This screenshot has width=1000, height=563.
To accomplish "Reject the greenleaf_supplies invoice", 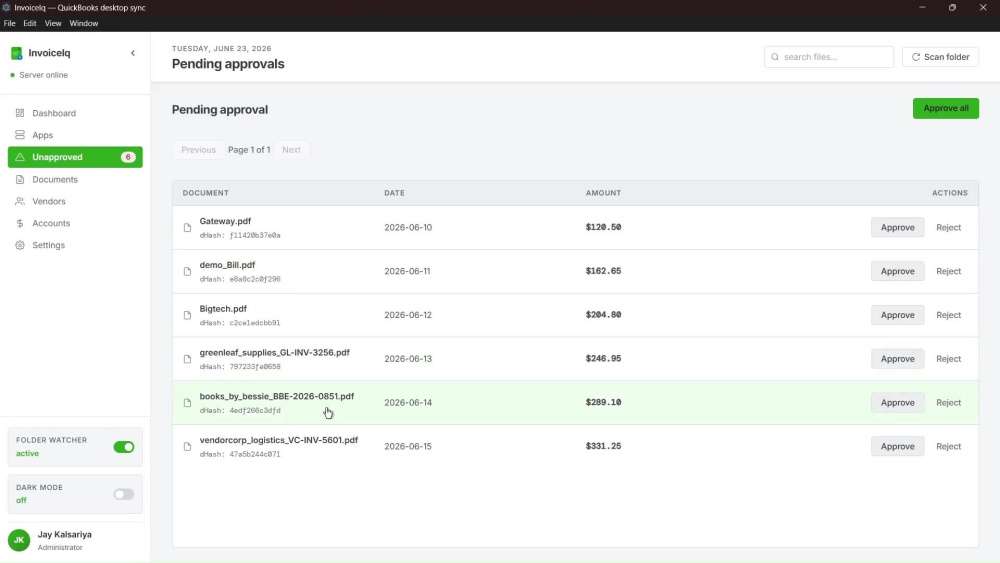I will click(948, 359).
